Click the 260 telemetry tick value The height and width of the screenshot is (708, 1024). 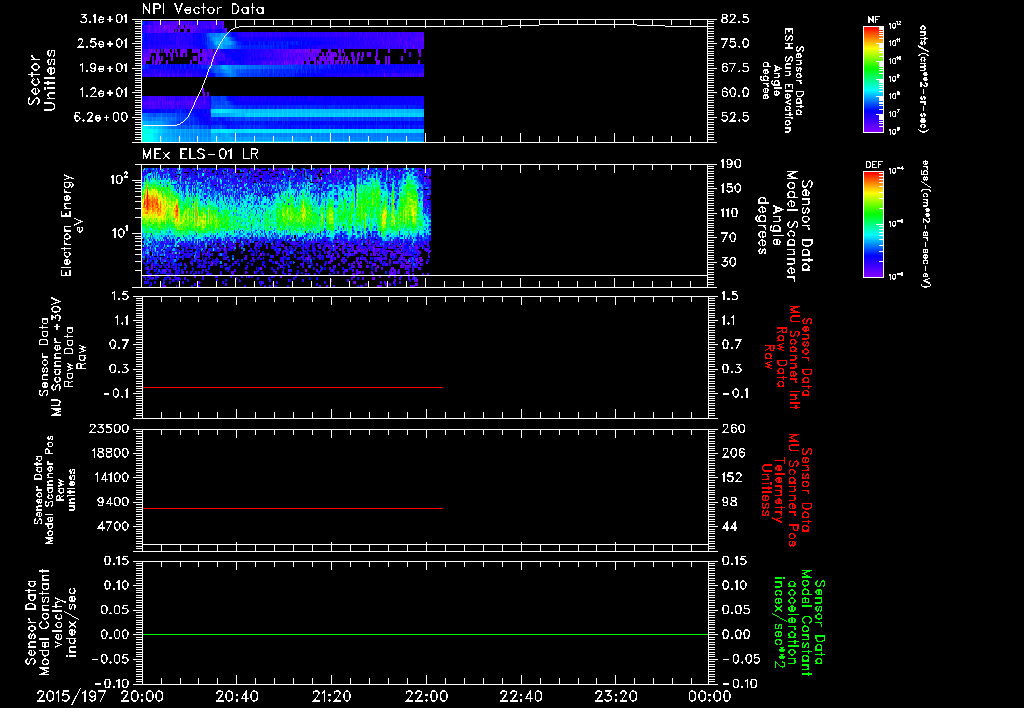731,428
